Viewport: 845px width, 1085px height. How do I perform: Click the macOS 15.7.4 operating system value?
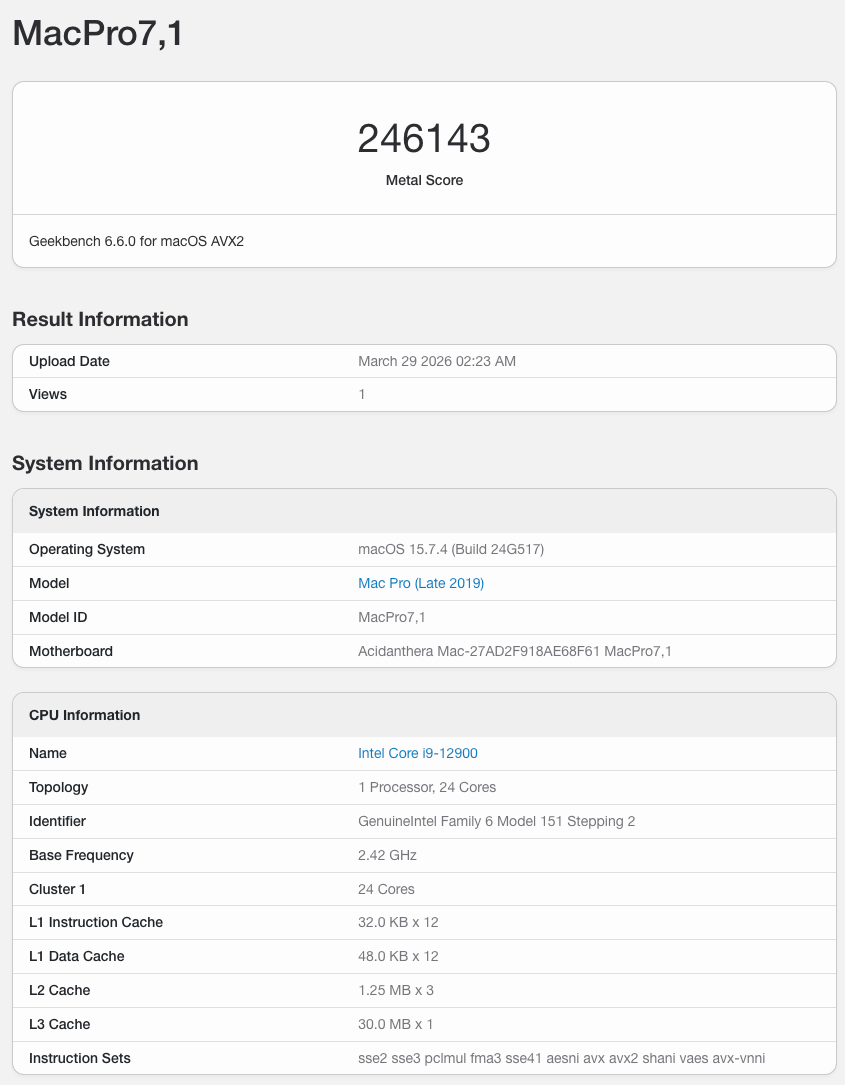[x=450, y=549]
